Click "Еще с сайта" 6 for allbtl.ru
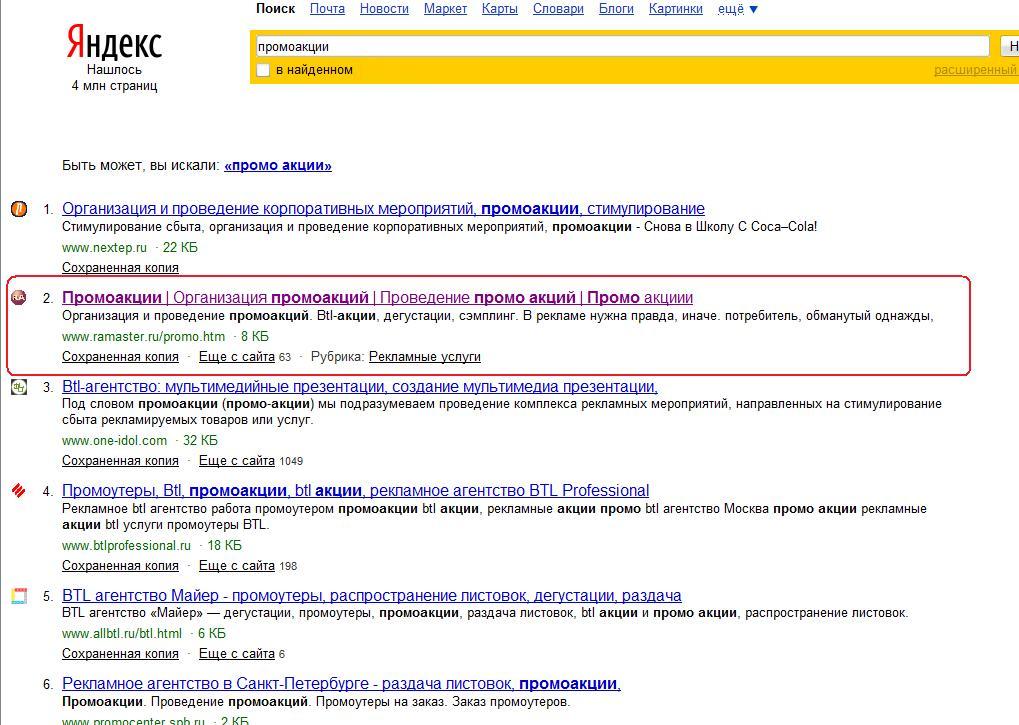This screenshot has height=725, width=1019. pyautogui.click(x=237, y=654)
